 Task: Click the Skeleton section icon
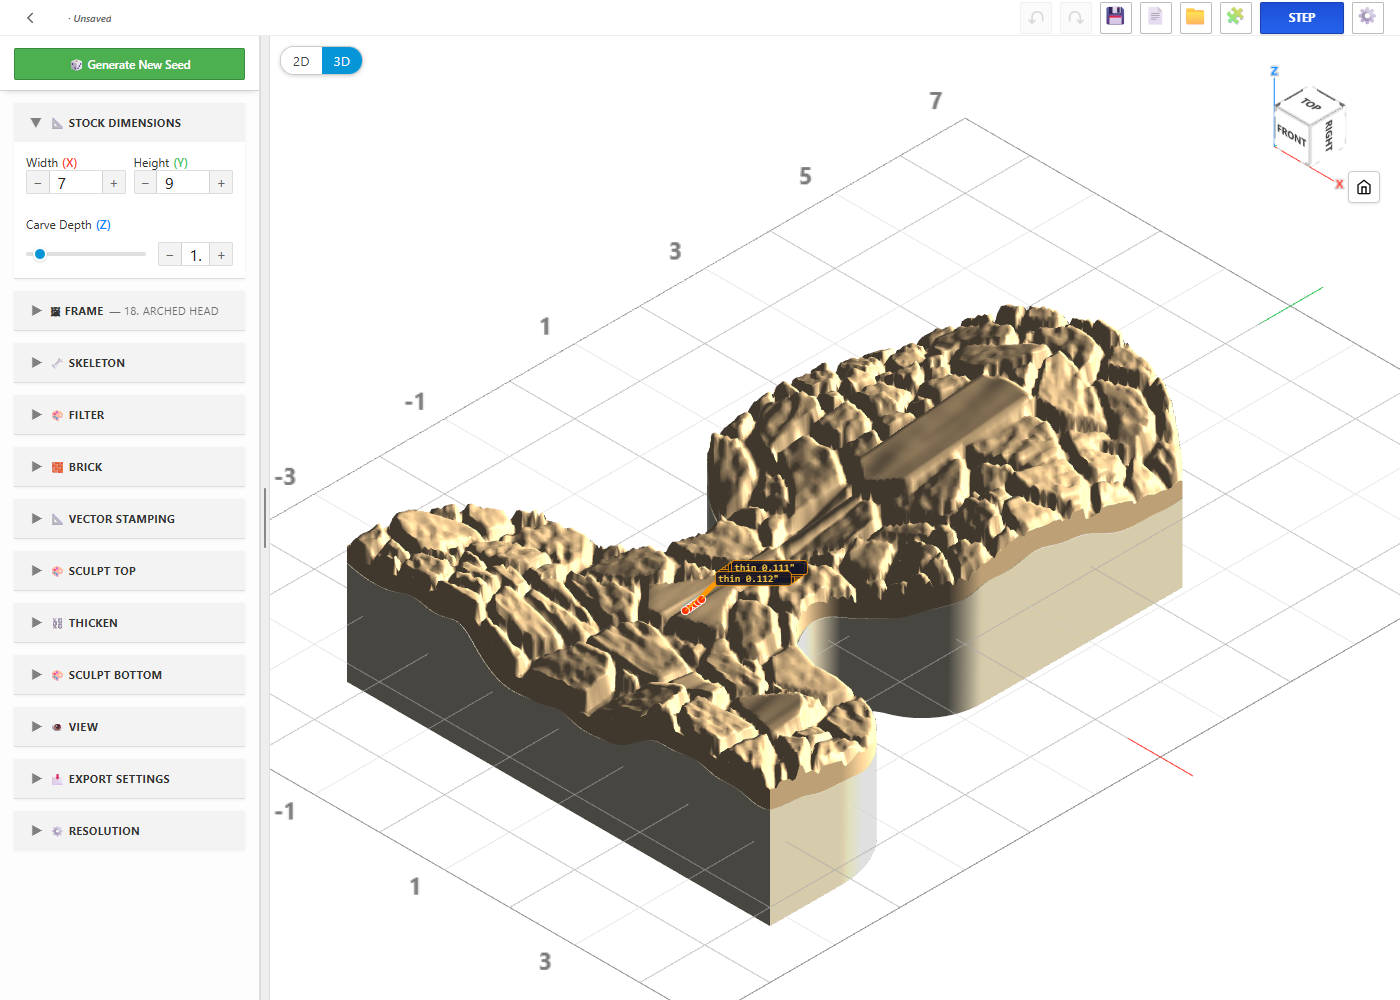pos(57,363)
